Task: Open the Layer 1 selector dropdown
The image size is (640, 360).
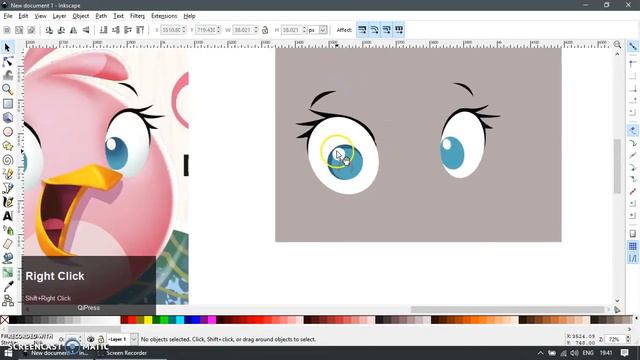Action: point(134,339)
